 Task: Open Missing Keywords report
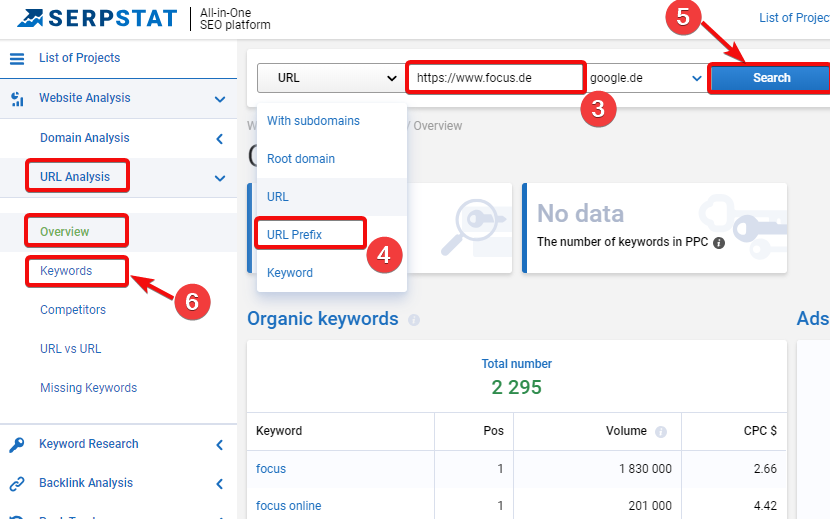tap(88, 388)
